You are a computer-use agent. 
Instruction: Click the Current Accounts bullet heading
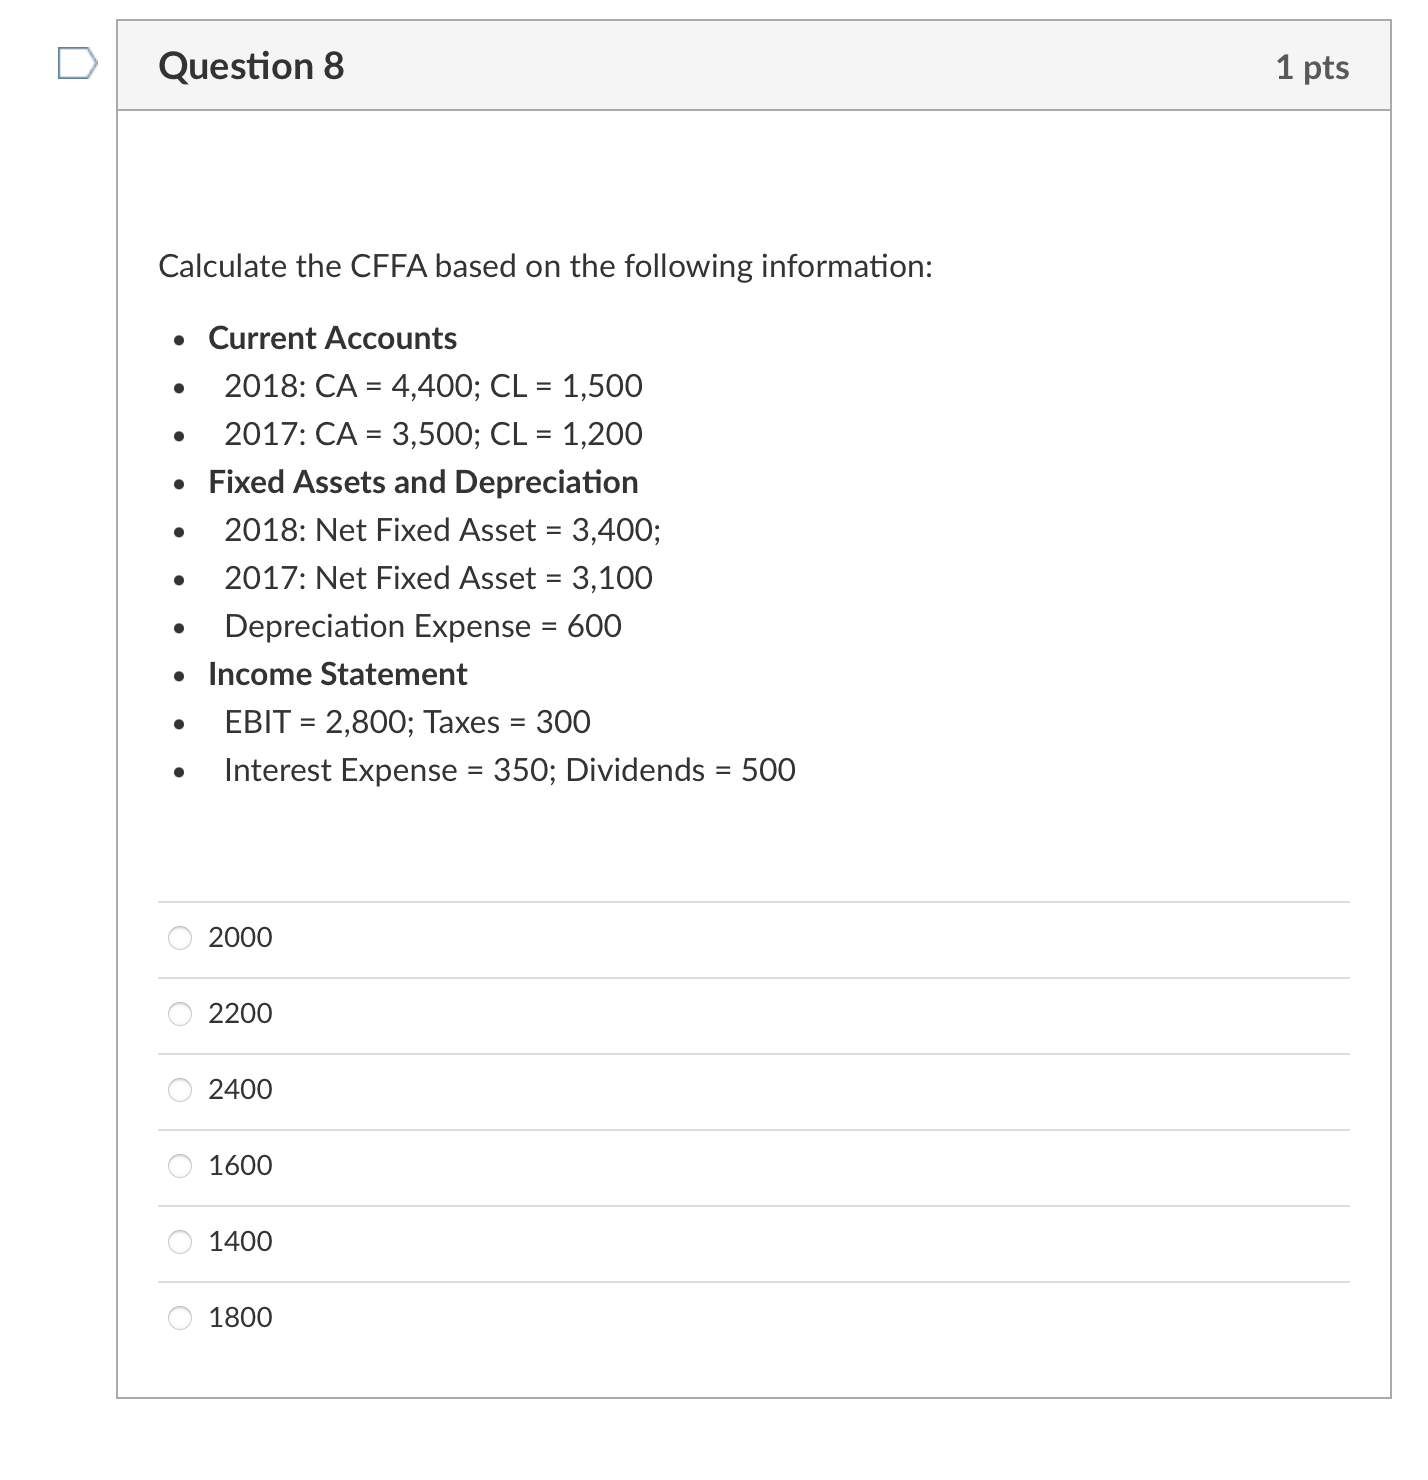click(x=332, y=338)
